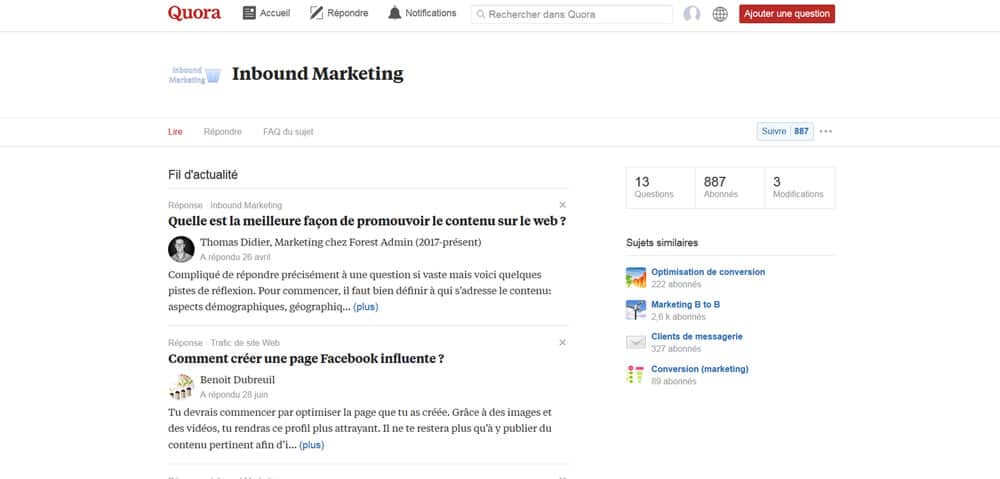
Task: Click the '327 abonnés' text
Action: pos(676,349)
